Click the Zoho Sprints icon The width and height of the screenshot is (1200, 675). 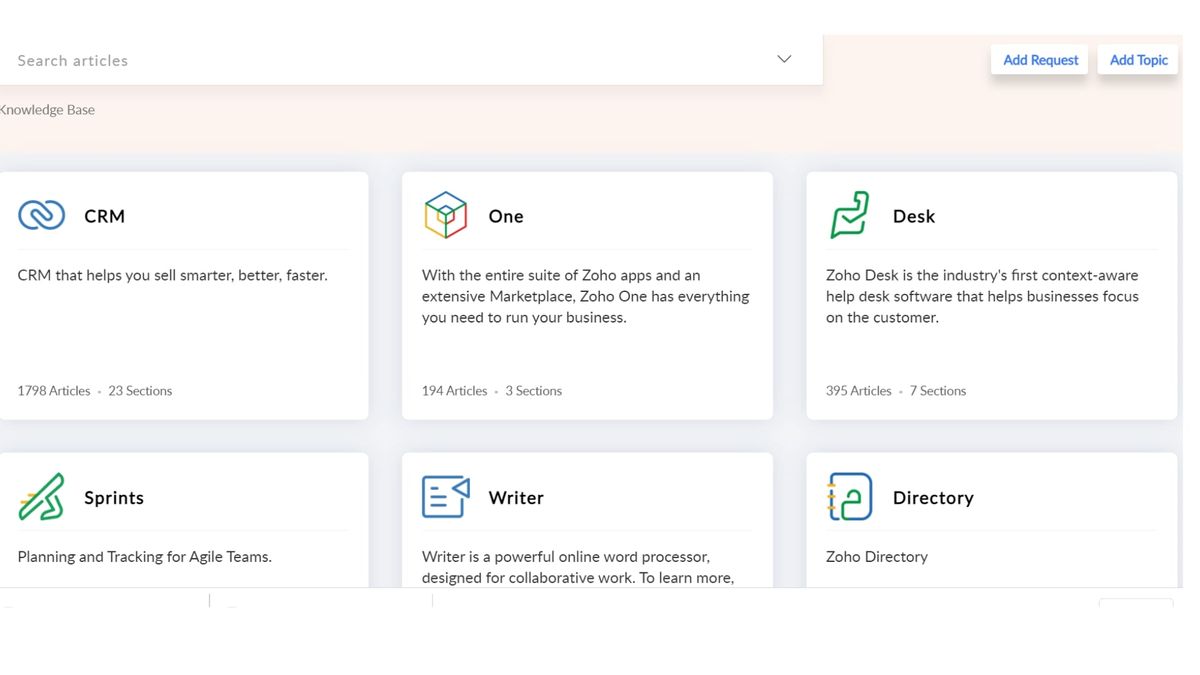click(x=42, y=496)
